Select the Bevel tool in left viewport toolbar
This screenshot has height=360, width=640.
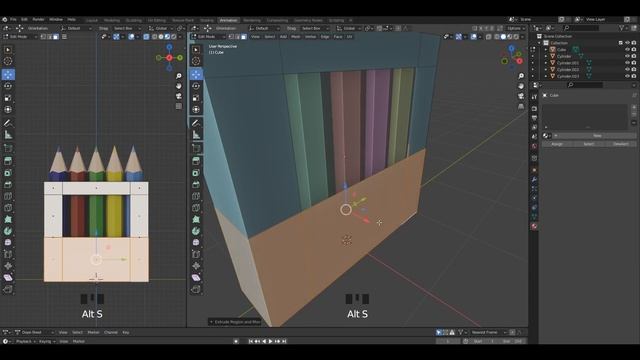coord(8,184)
